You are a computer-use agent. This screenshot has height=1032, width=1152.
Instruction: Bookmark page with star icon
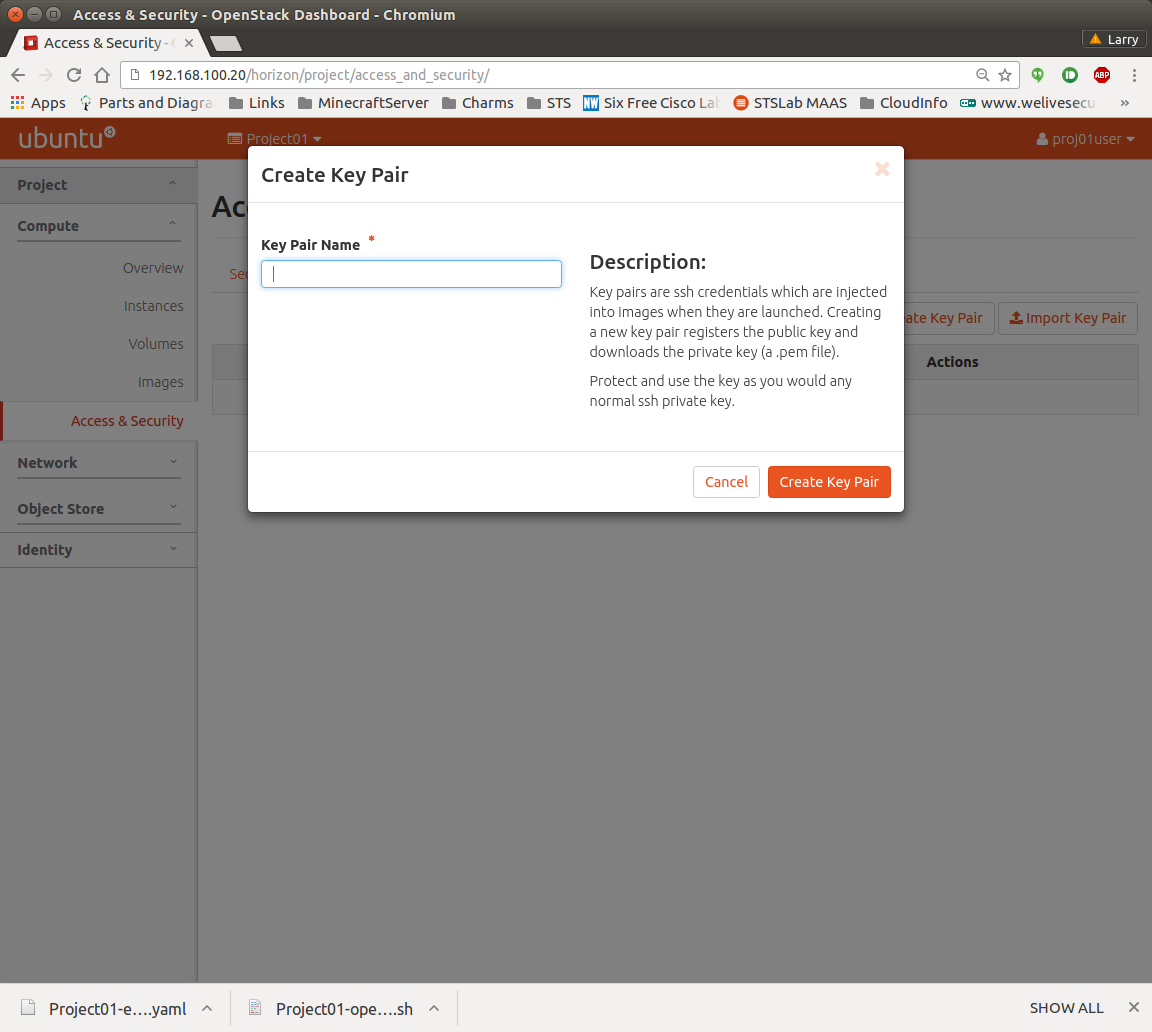click(1005, 75)
